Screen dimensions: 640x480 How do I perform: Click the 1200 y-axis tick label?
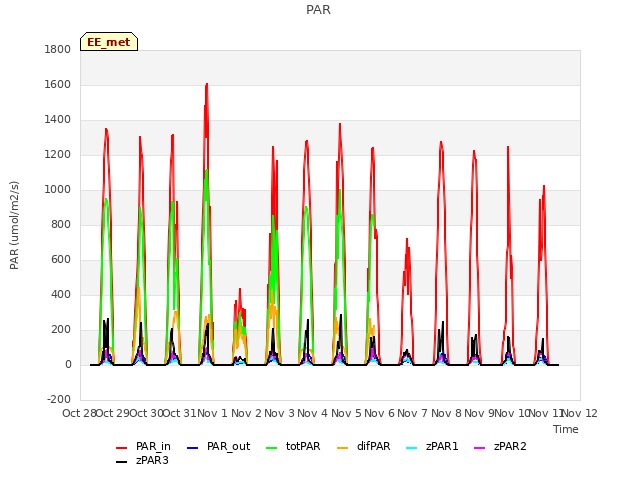[x=58, y=155]
